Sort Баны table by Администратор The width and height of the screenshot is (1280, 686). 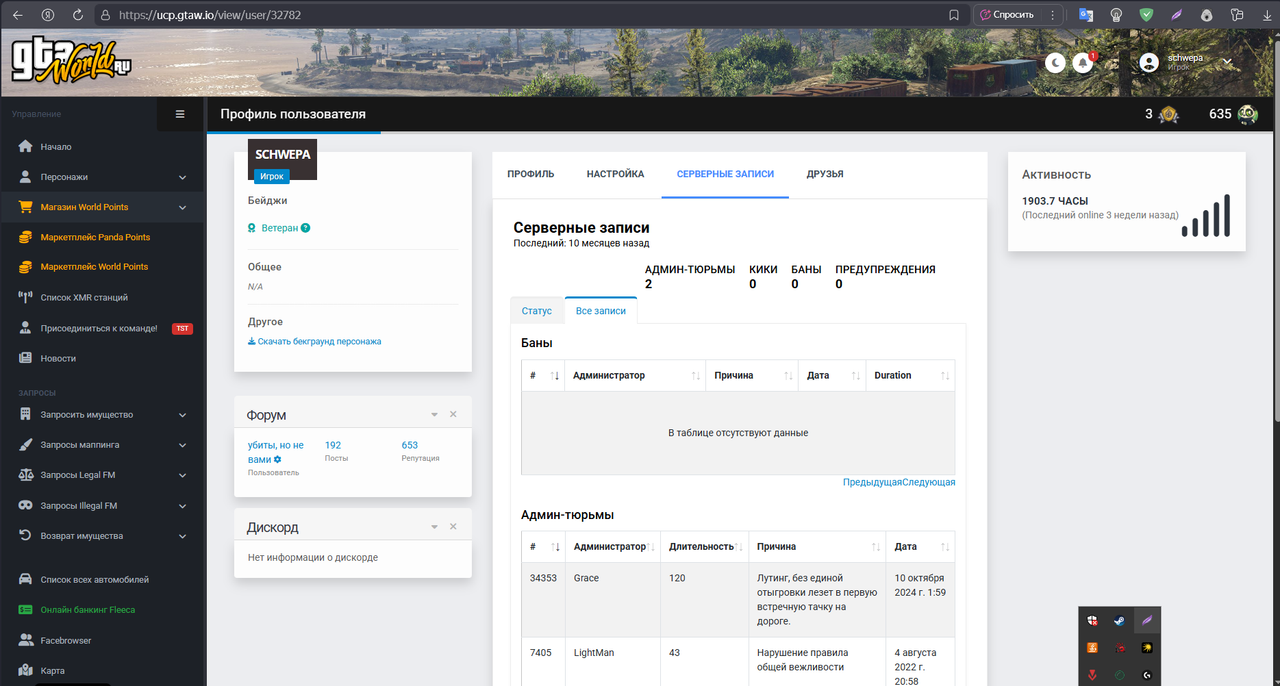click(x=634, y=375)
